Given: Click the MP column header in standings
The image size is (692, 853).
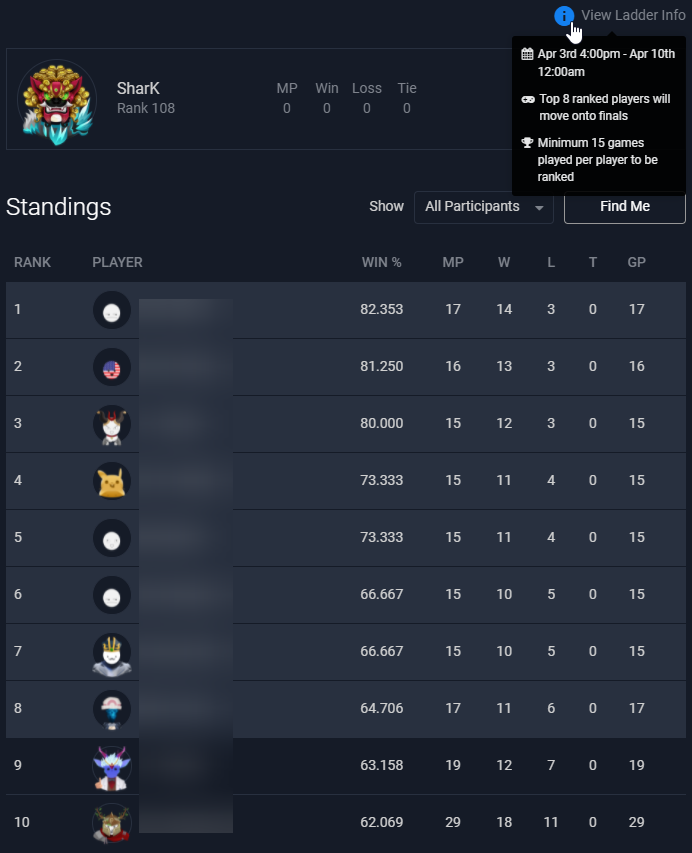Looking at the screenshot, I should click(453, 262).
